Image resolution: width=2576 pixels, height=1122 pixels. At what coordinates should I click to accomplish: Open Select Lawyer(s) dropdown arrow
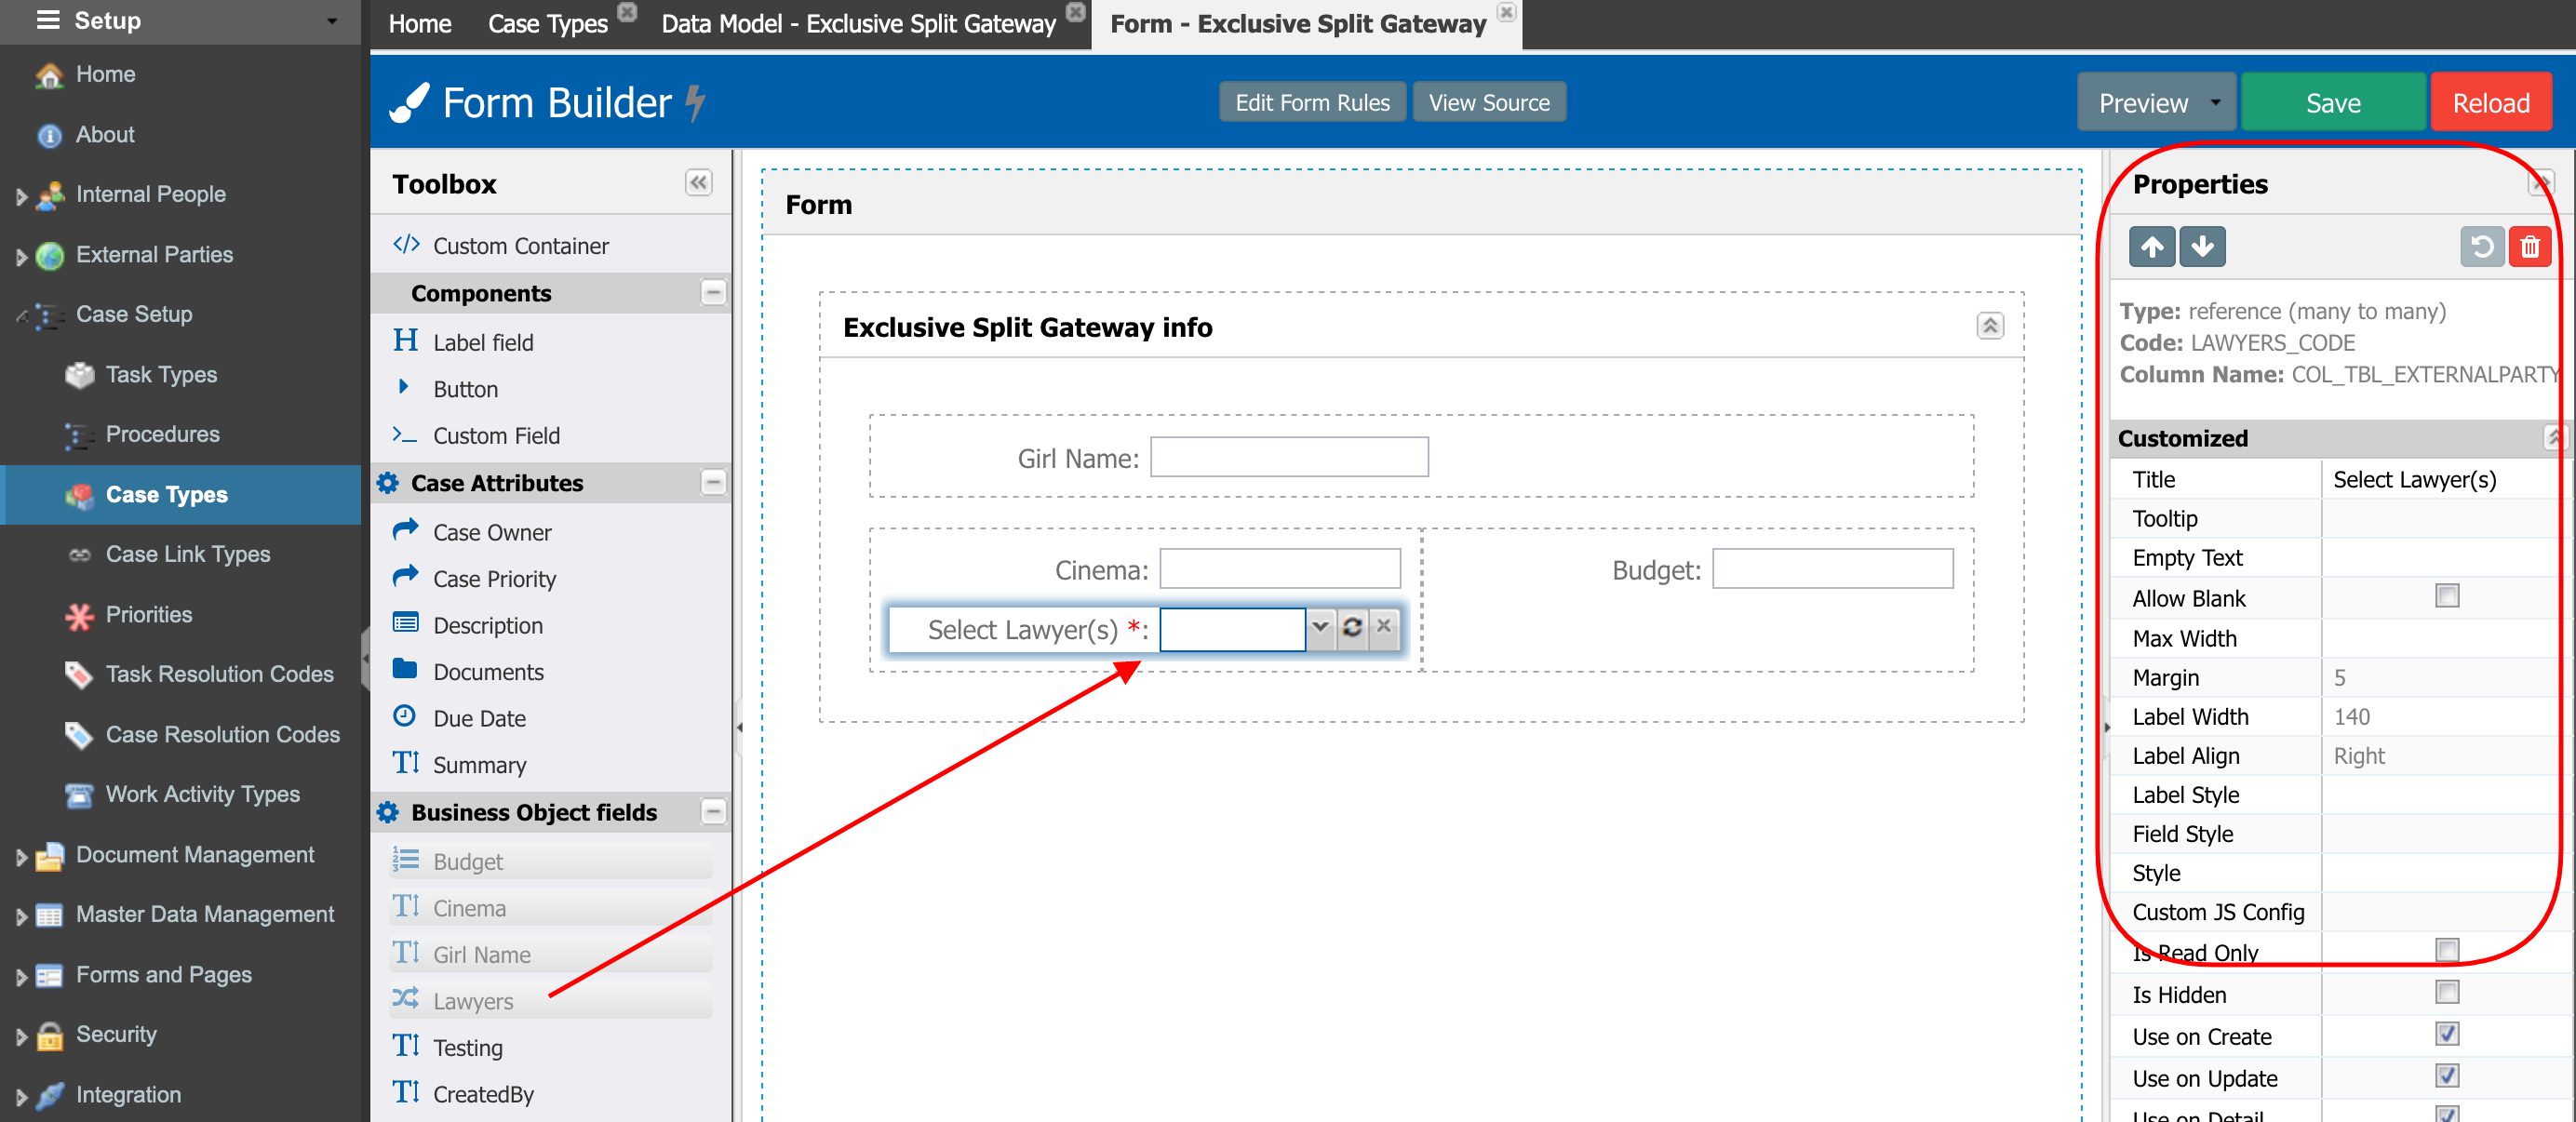click(x=1320, y=628)
